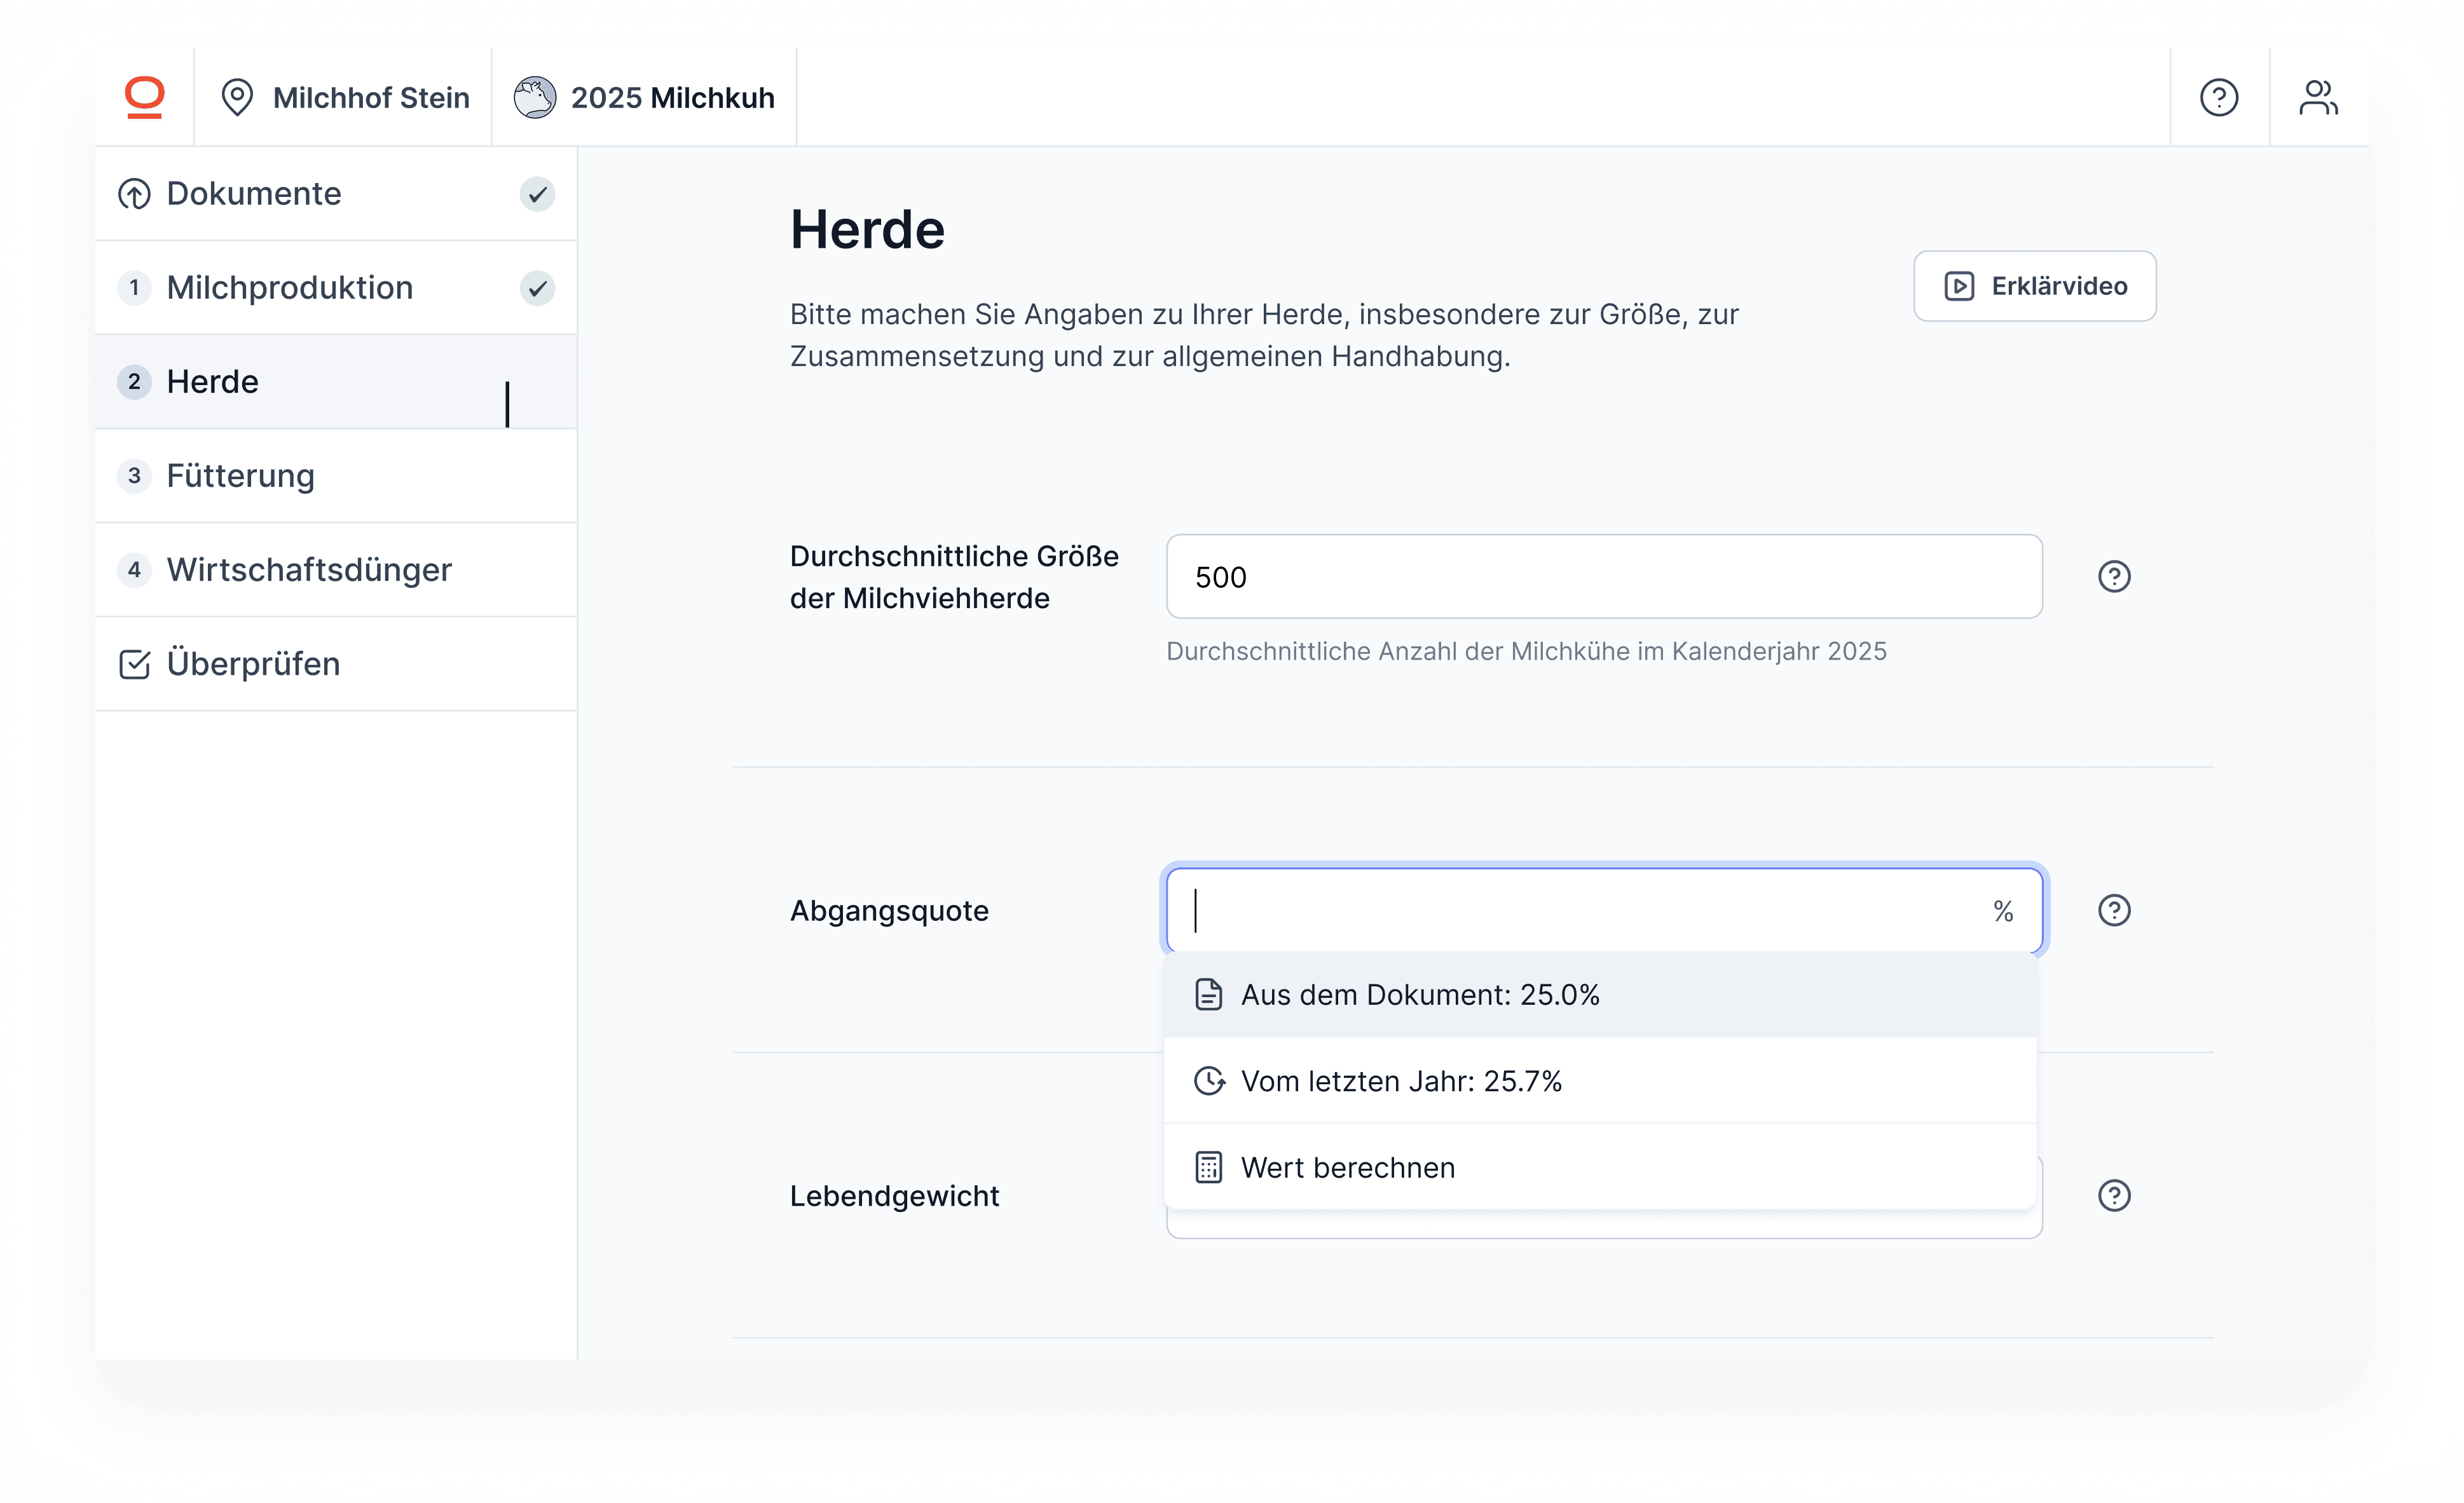Click help icon next to Lebendgewicht

[x=2113, y=1195]
